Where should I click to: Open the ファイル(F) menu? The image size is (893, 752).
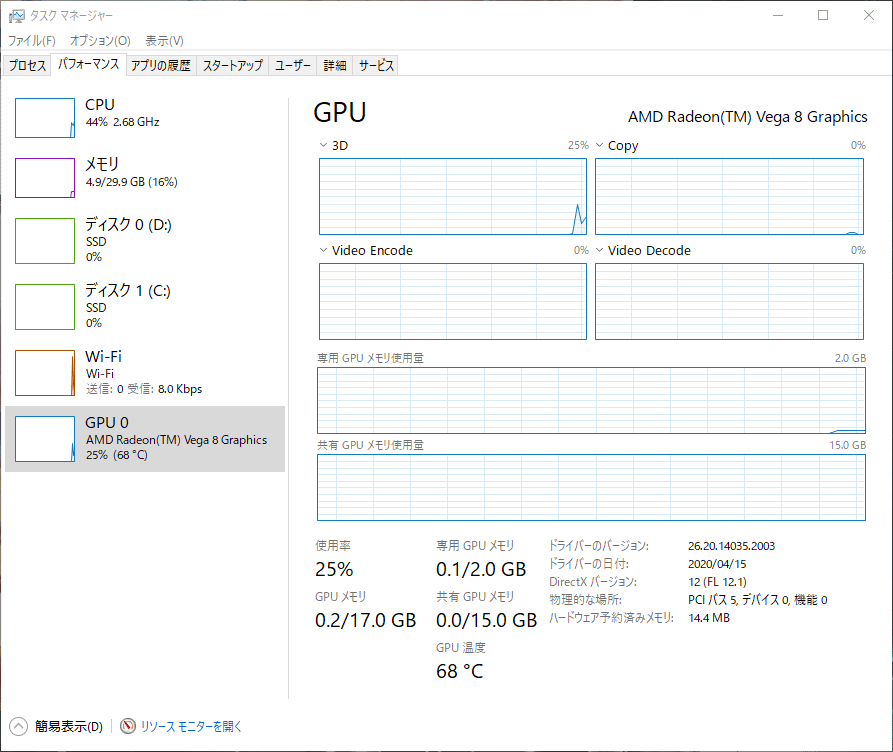tap(32, 41)
